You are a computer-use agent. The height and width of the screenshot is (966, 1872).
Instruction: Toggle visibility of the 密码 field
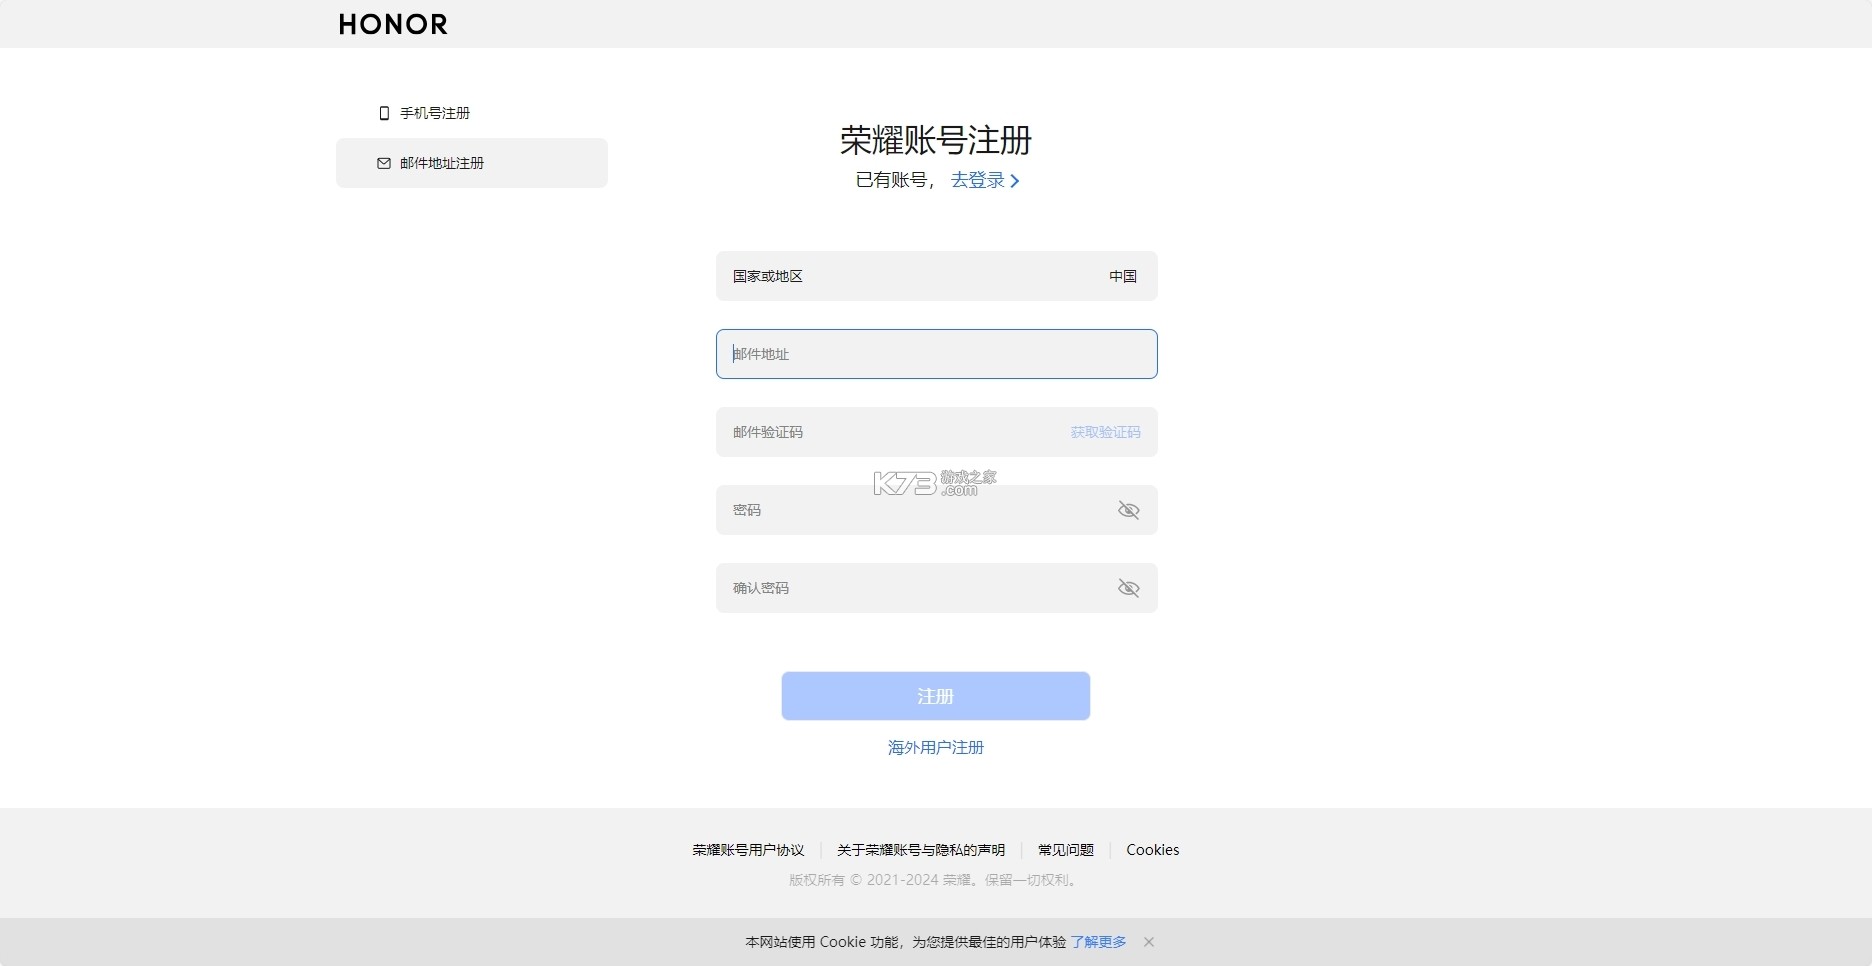(x=1129, y=510)
